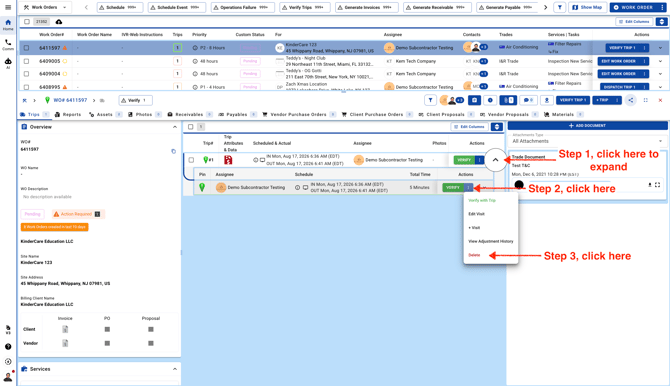Screen dimensions: 670x386
Task: Check work order 6411597 row
Action: [26, 48]
